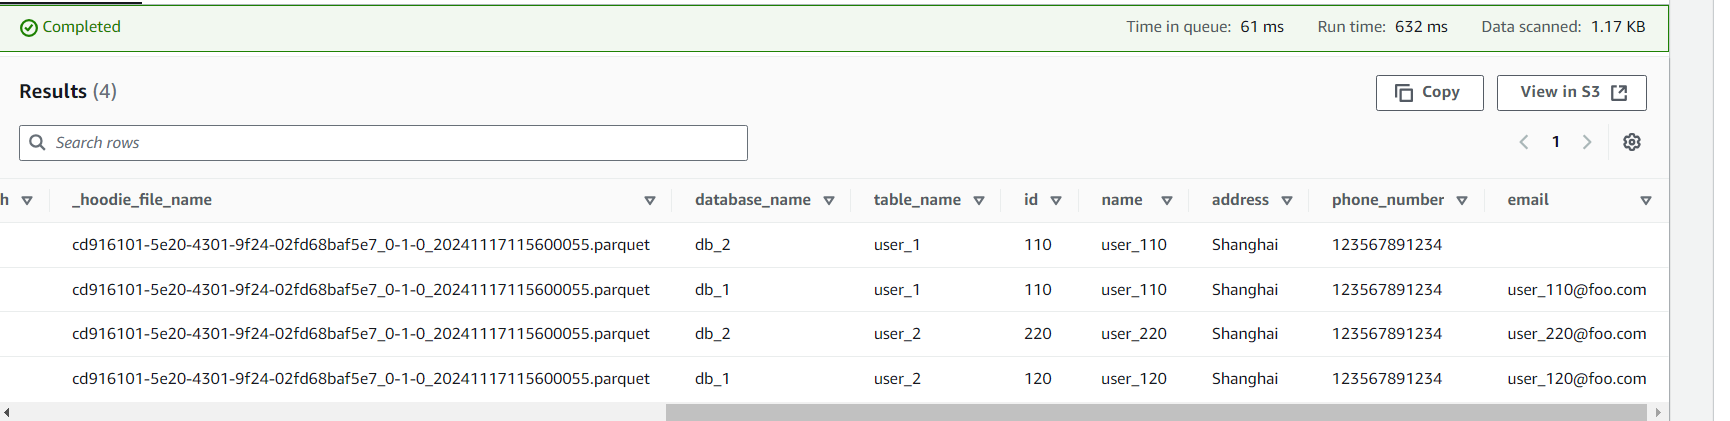The width and height of the screenshot is (1730, 421).
Task: Go to the previous results page arrow
Action: pyautogui.click(x=1524, y=142)
